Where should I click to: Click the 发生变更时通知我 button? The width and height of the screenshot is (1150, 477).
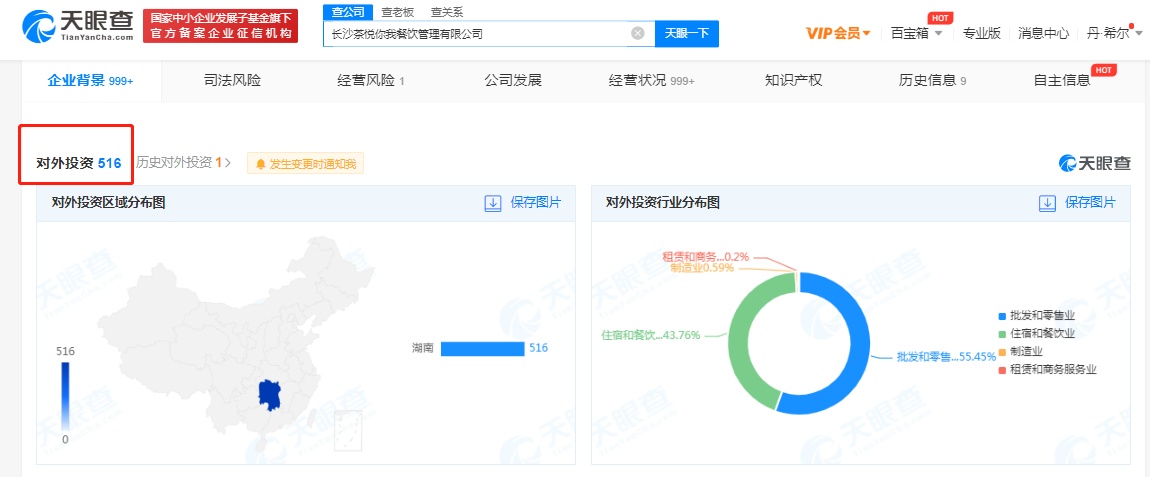point(305,164)
